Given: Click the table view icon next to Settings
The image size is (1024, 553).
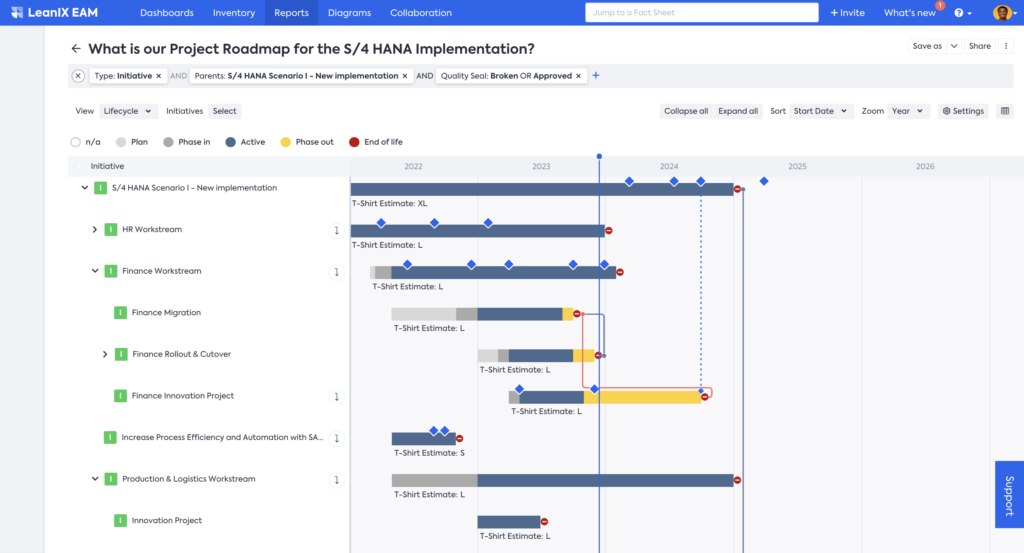Looking at the screenshot, I should [1005, 111].
